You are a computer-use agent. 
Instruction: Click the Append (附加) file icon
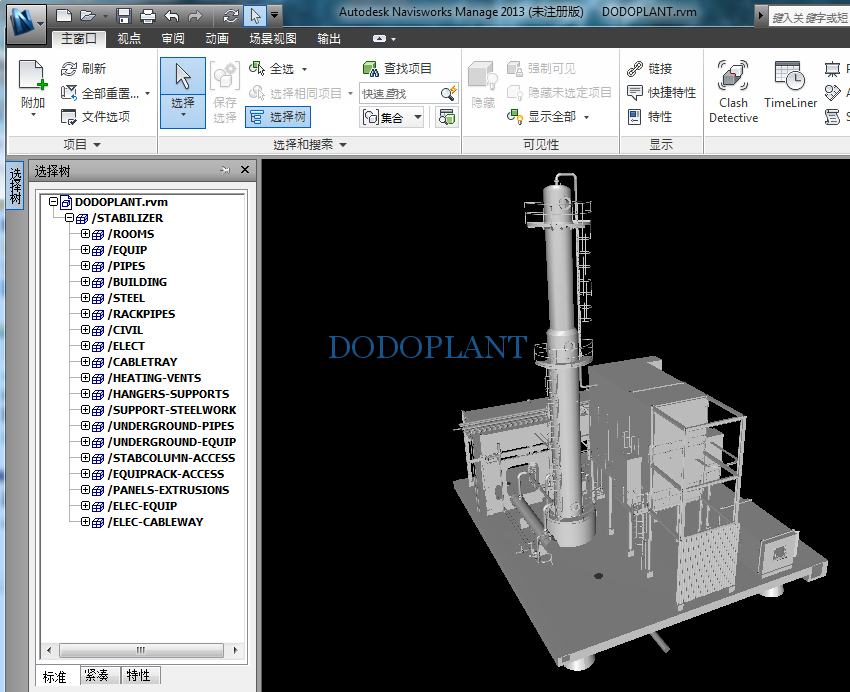[33, 76]
